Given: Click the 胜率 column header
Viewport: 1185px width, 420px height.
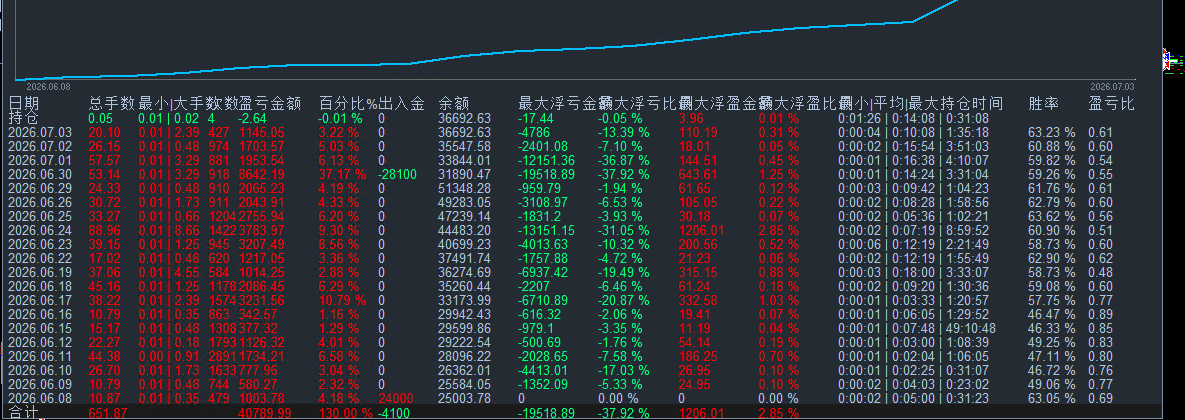Looking at the screenshot, I should click(x=1043, y=103).
